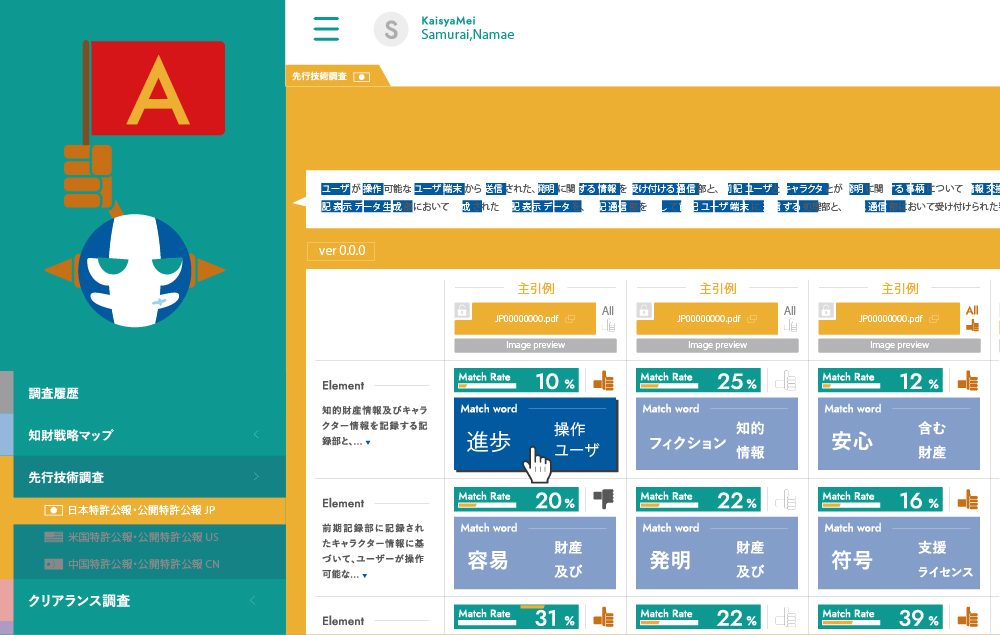Click the thumbs-up icon beside 12% match rate

tap(967, 381)
